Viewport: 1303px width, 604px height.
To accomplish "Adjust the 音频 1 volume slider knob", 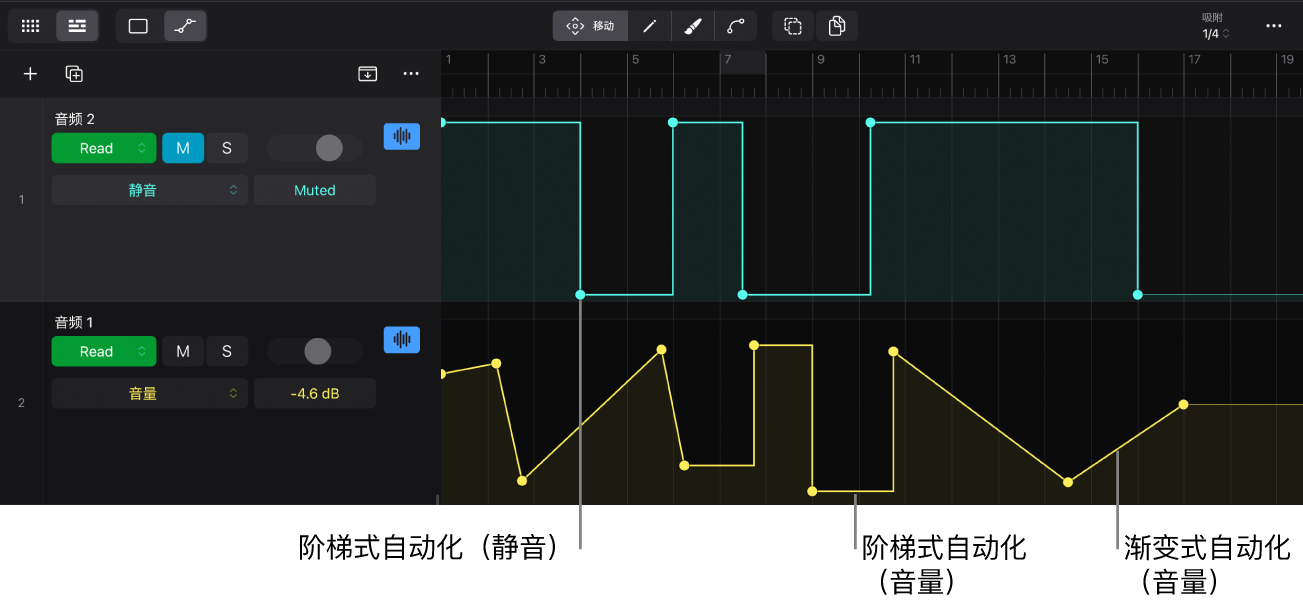I will pos(317,351).
